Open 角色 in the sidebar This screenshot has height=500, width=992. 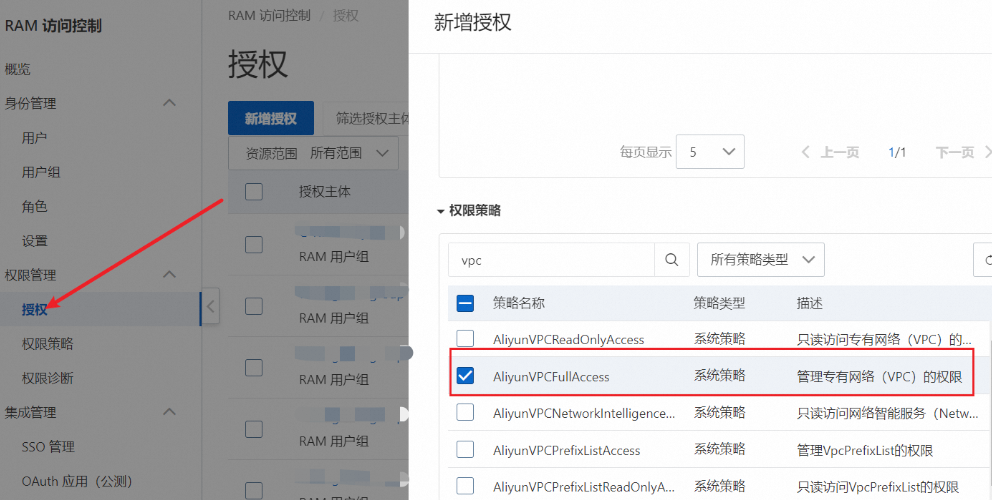pyautogui.click(x=34, y=206)
